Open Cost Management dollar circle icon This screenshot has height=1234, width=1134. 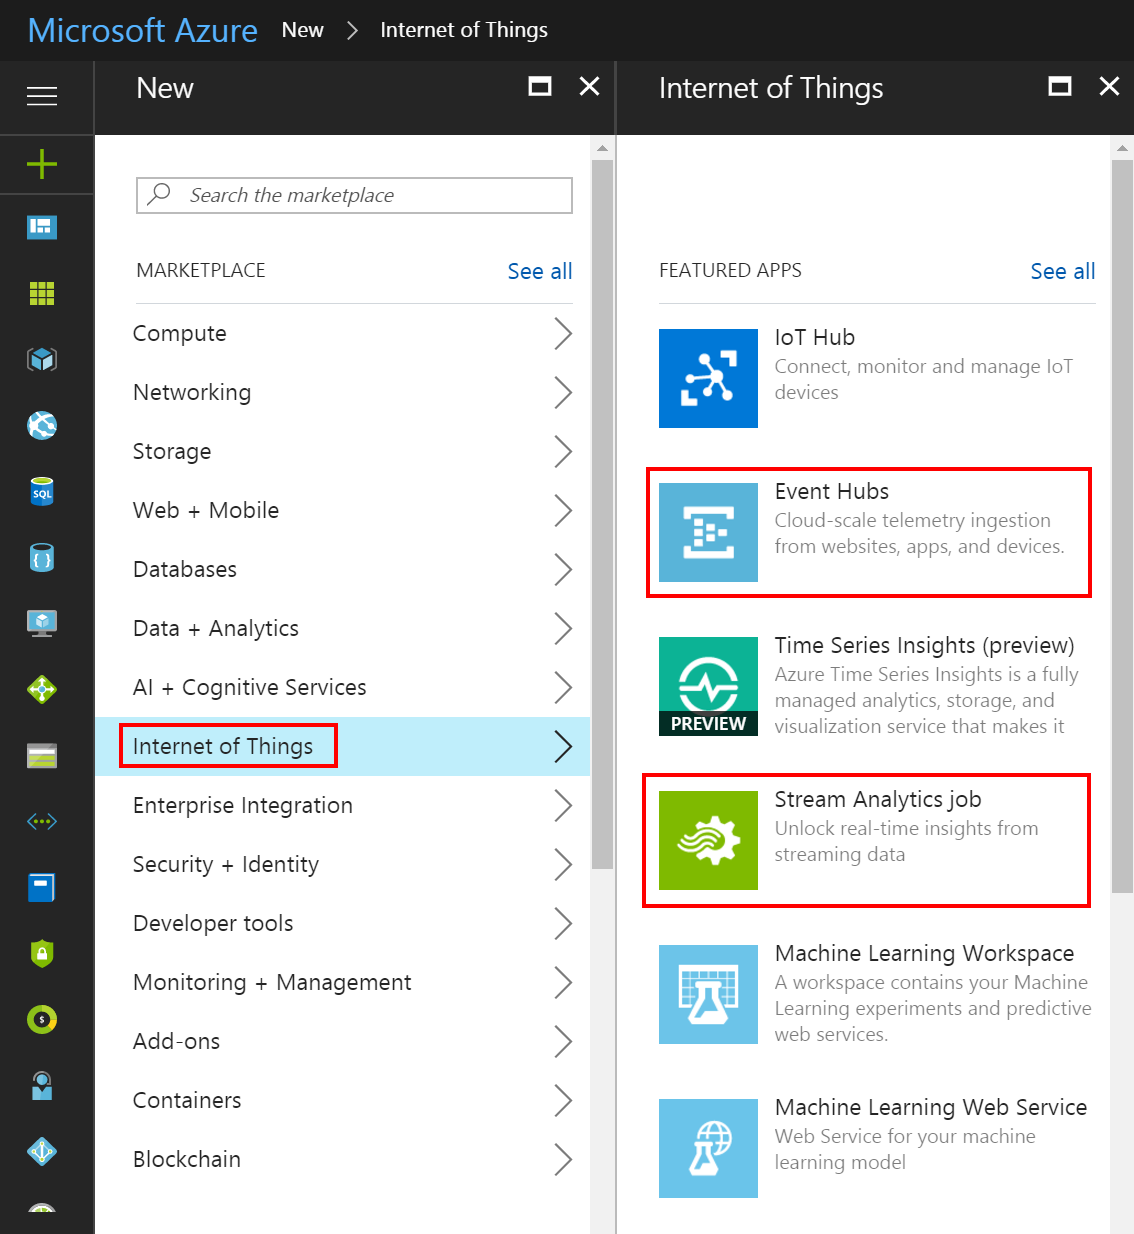tap(42, 1019)
